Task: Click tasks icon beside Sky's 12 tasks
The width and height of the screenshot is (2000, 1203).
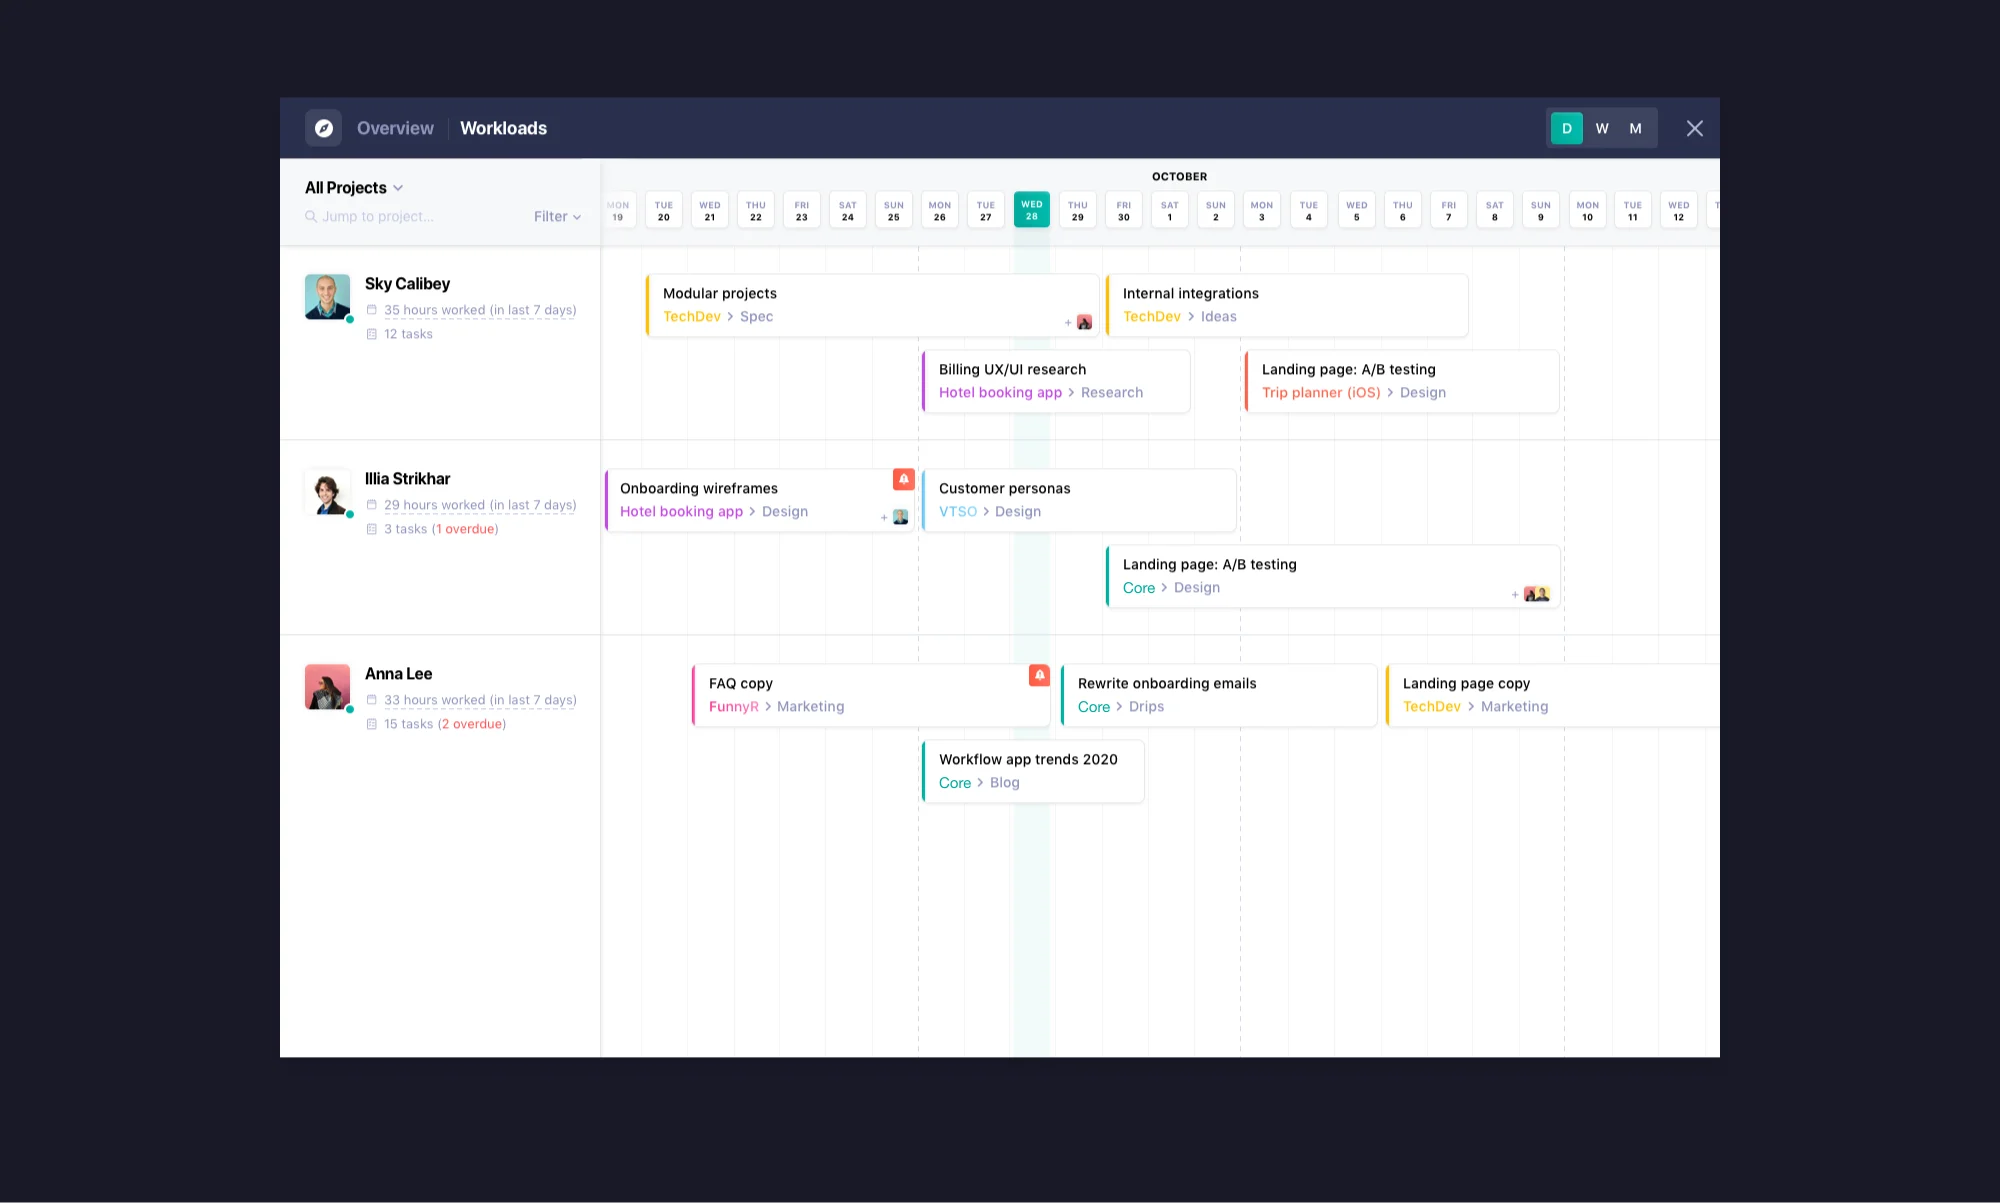Action: pyautogui.click(x=372, y=334)
